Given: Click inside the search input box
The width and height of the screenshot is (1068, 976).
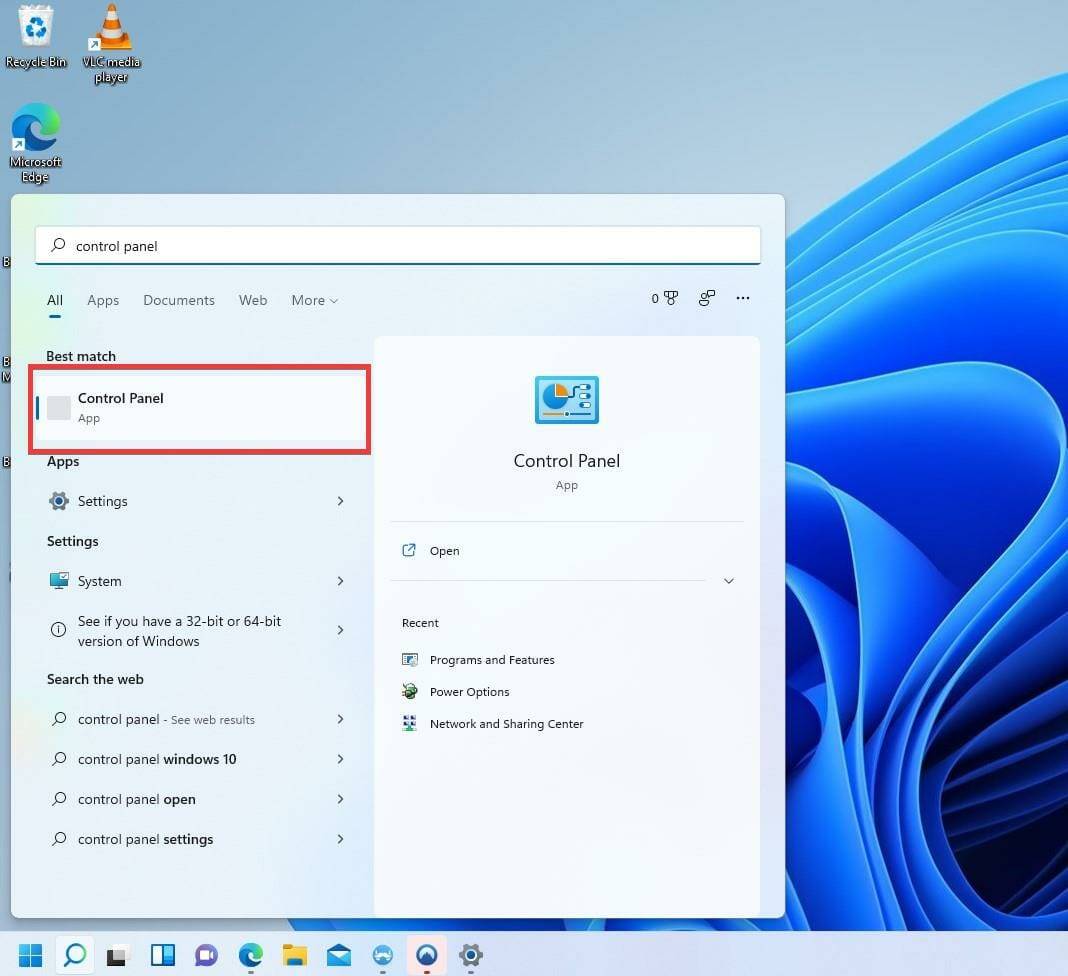Looking at the screenshot, I should [398, 245].
